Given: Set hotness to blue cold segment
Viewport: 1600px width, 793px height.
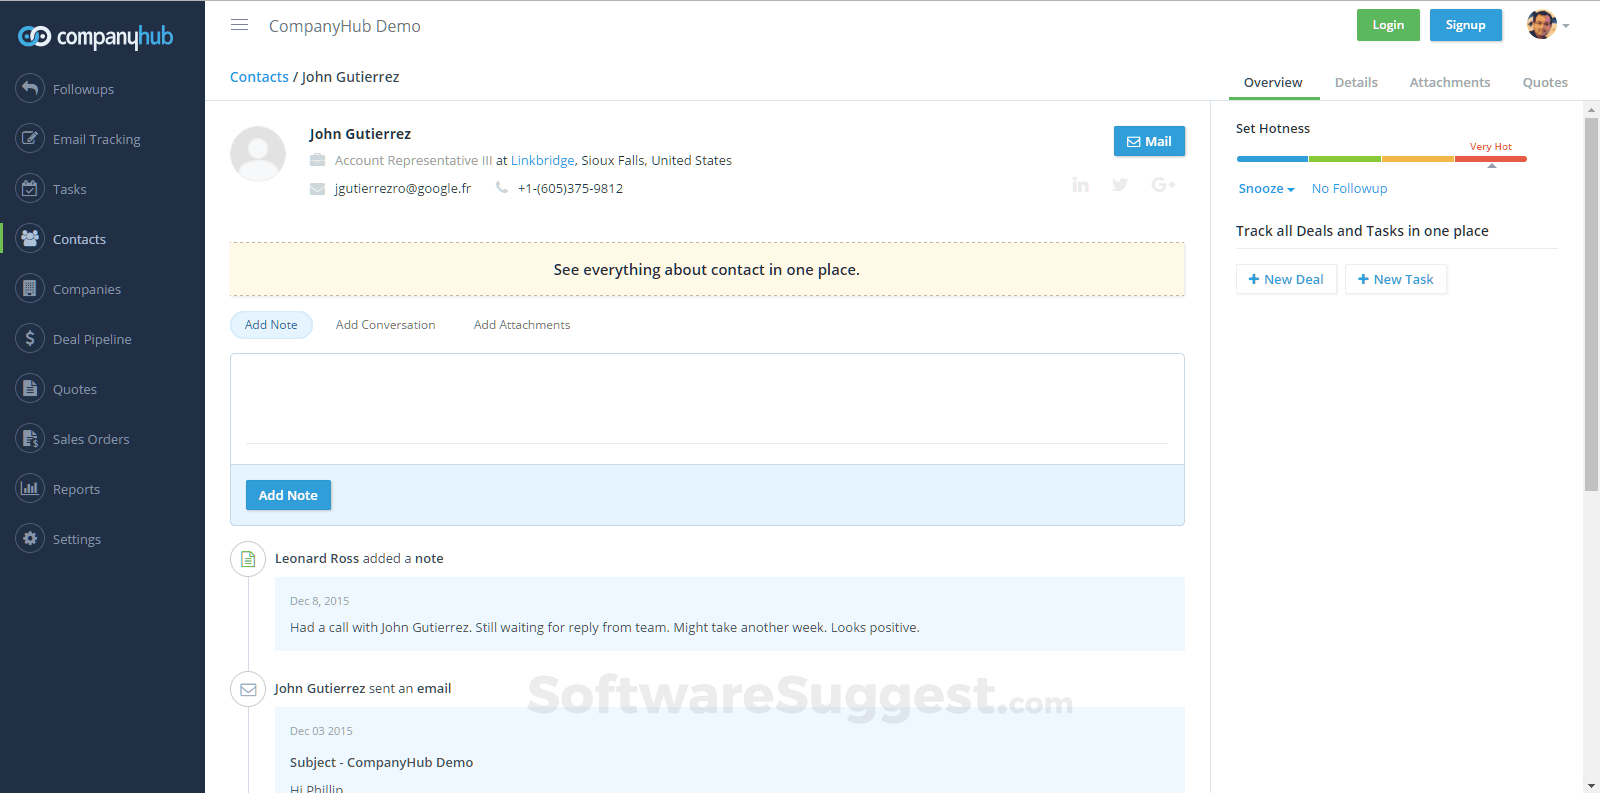Looking at the screenshot, I should 1272,159.
